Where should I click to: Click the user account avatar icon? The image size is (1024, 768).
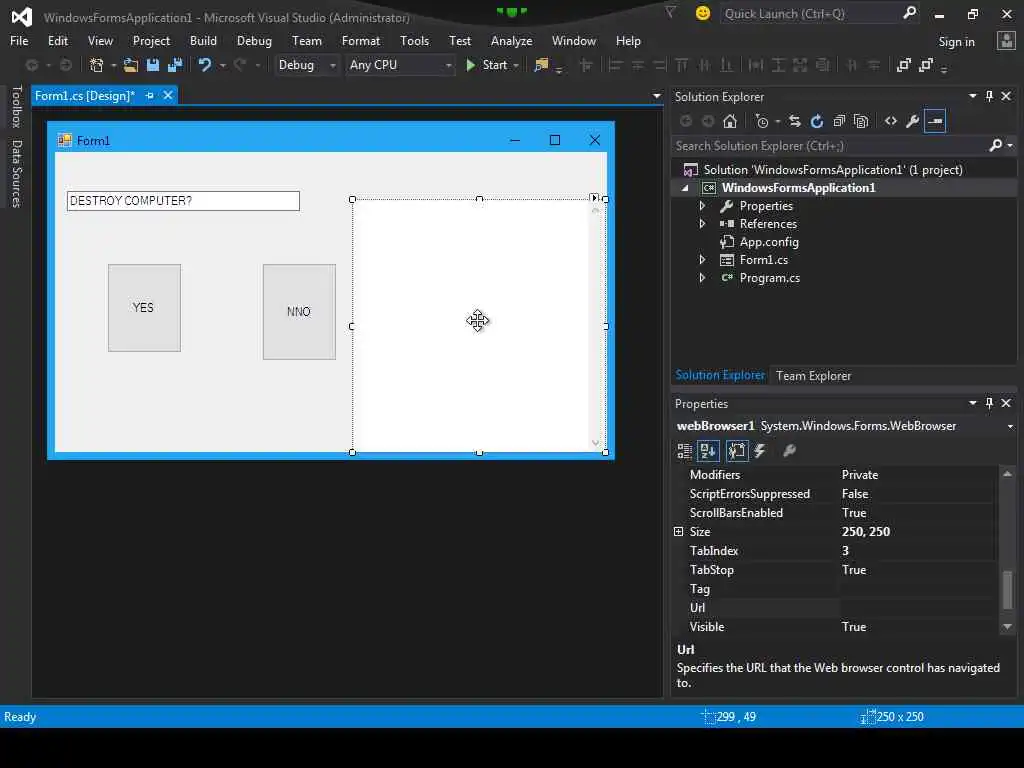tap(1006, 41)
